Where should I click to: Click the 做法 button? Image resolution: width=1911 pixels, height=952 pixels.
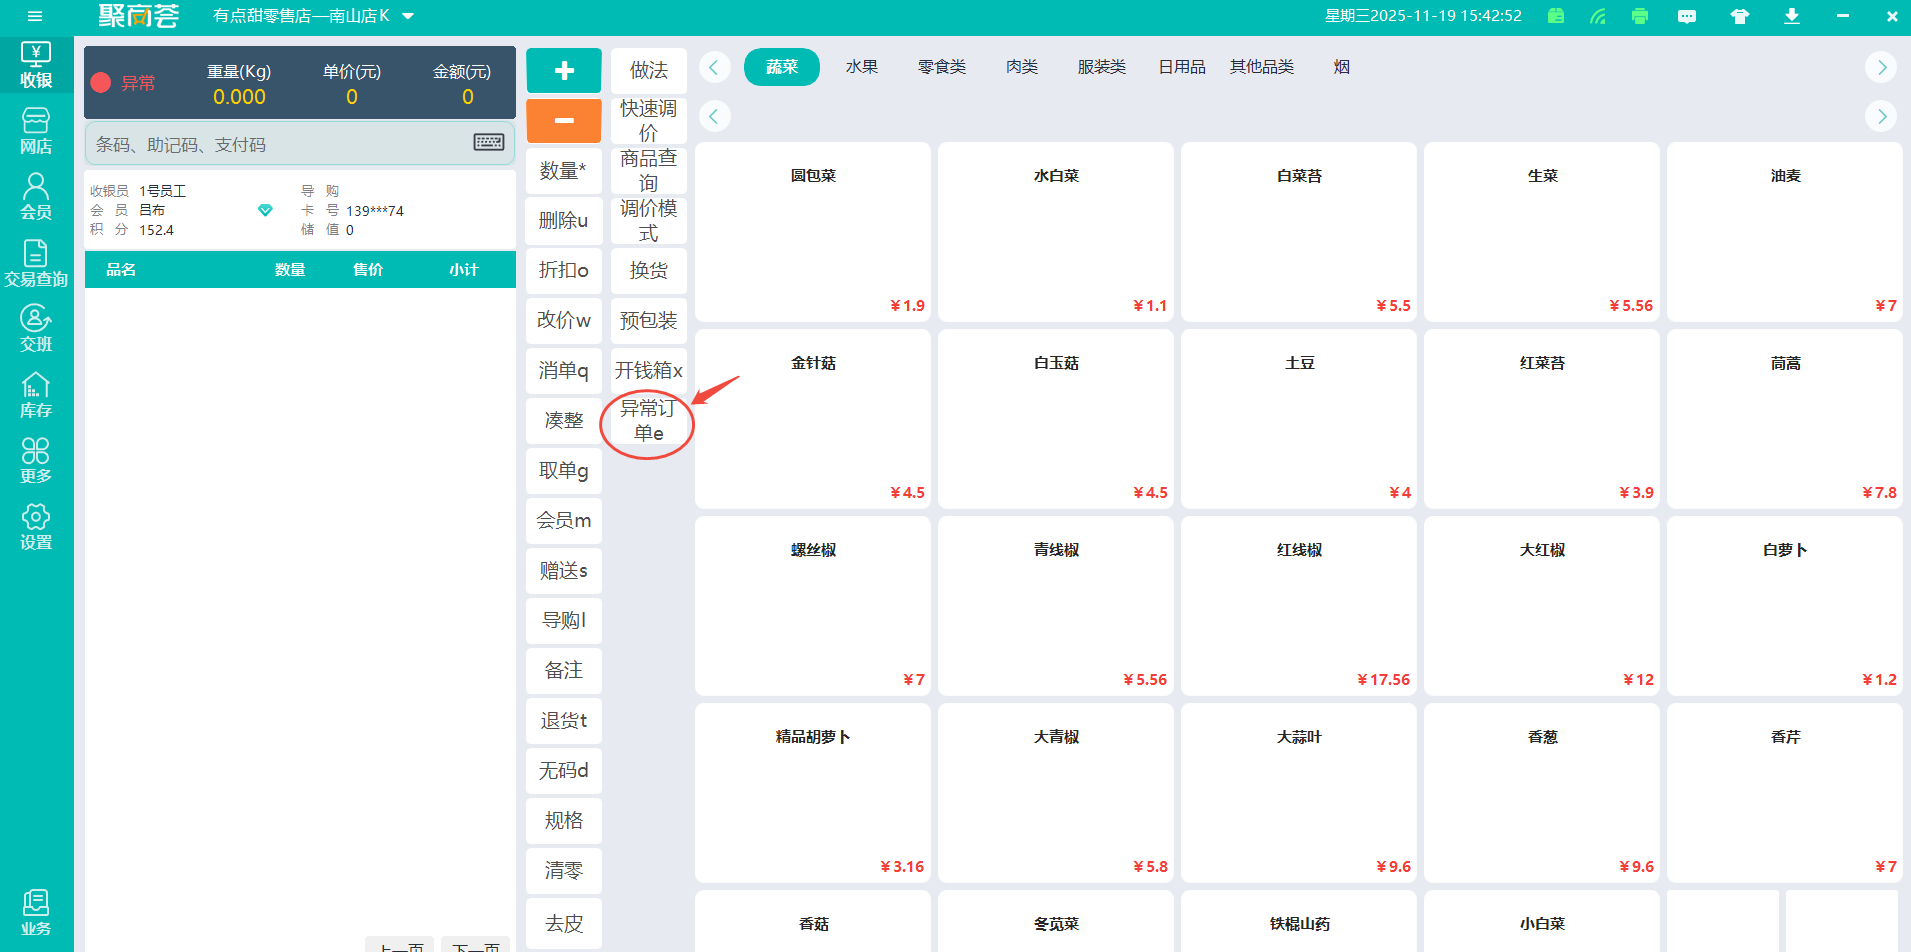[x=649, y=70]
